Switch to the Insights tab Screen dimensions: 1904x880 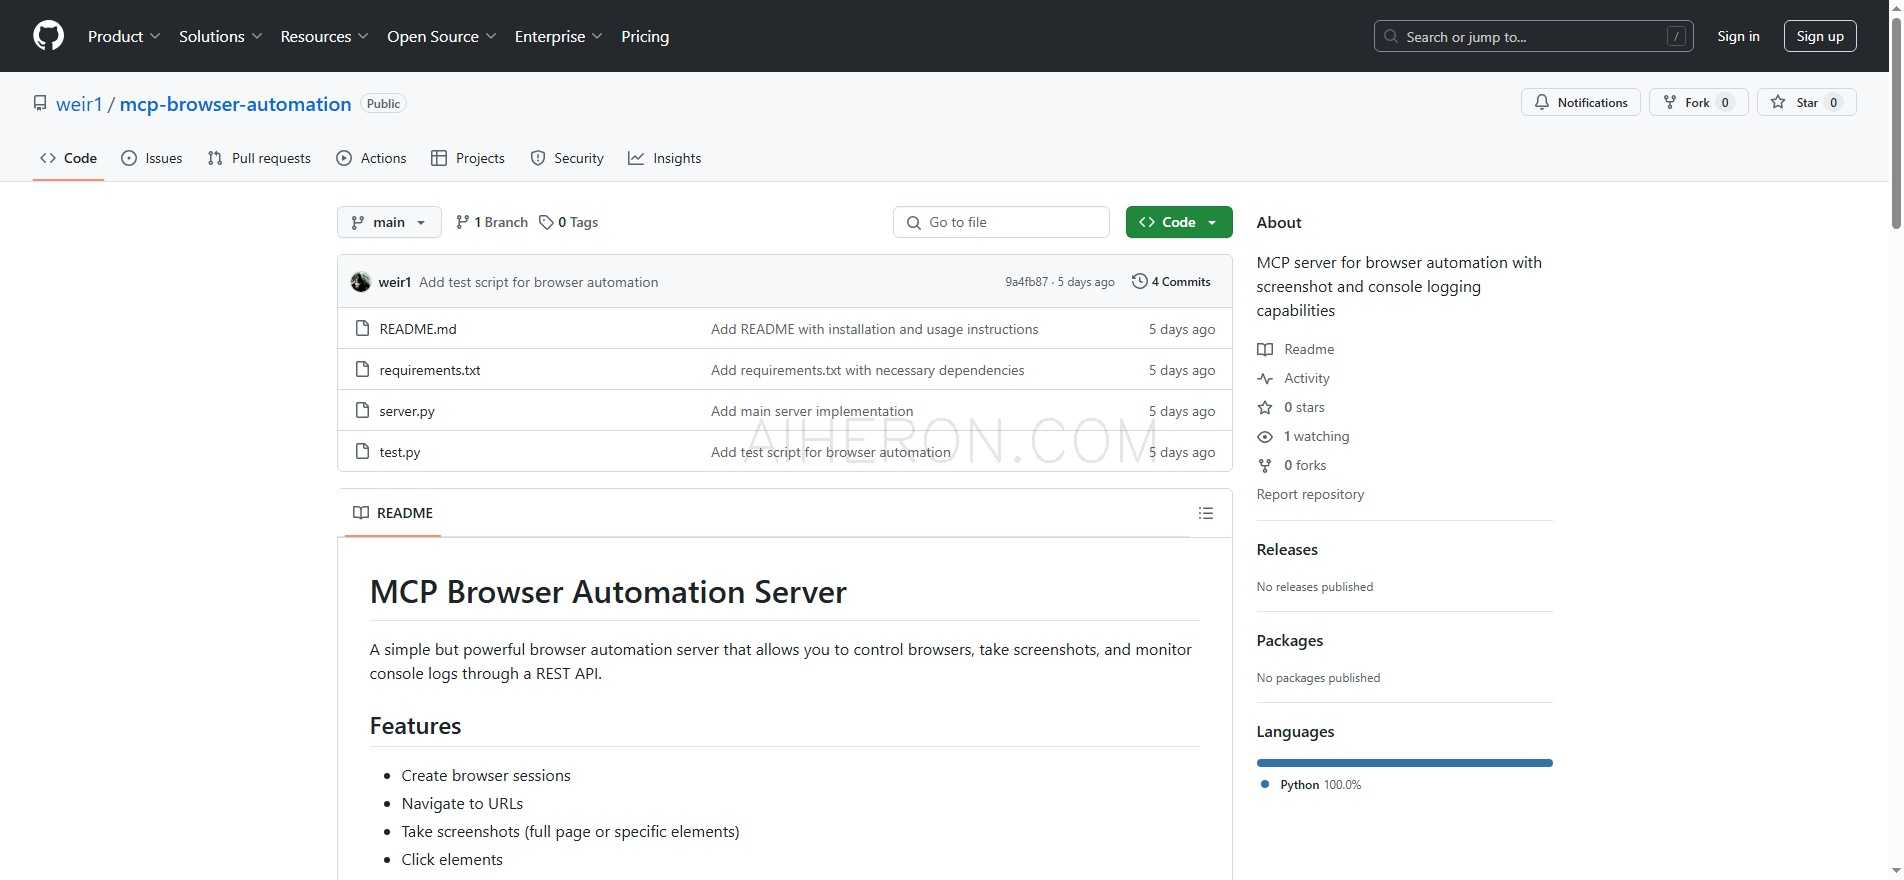[x=664, y=158]
